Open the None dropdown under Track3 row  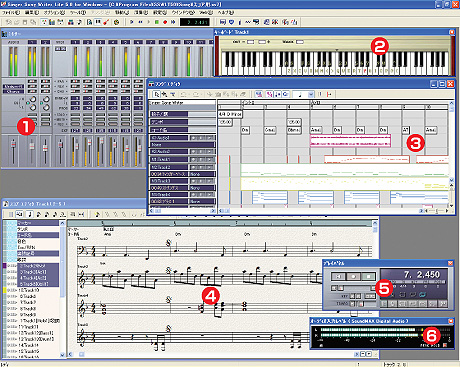pyautogui.click(x=202, y=188)
